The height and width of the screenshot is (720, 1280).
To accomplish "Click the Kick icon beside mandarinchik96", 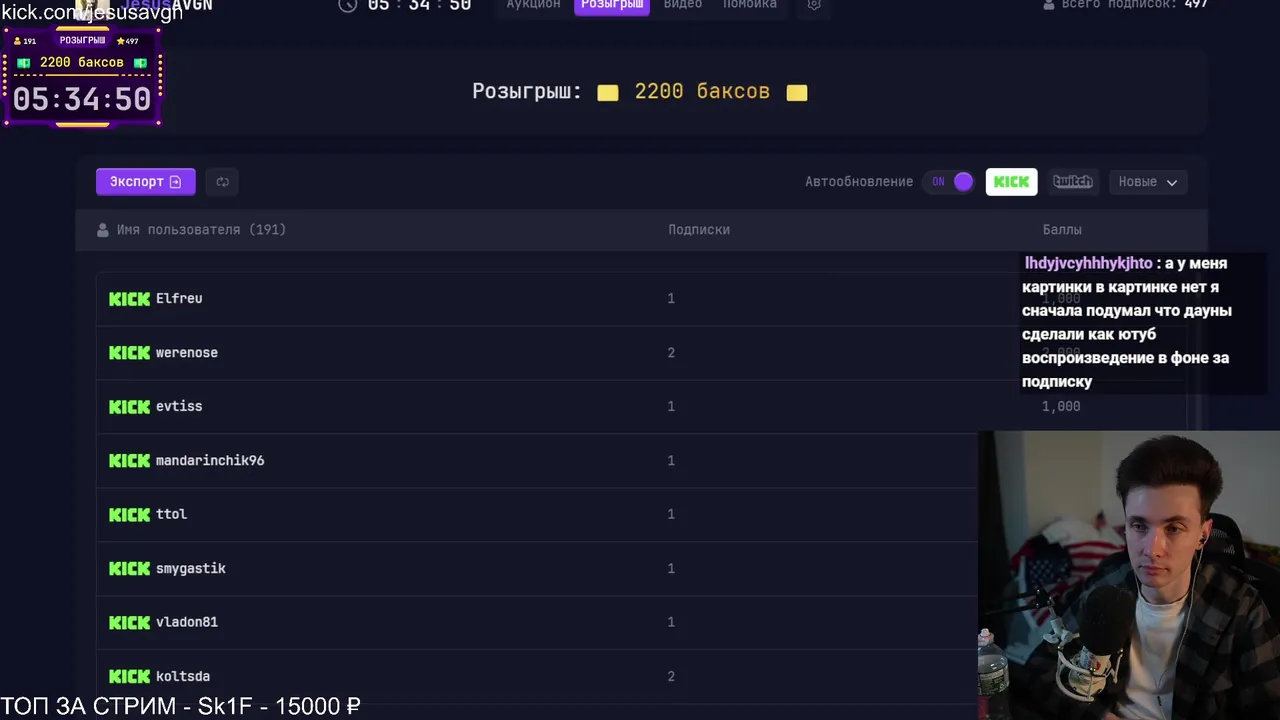I will pos(129,461).
